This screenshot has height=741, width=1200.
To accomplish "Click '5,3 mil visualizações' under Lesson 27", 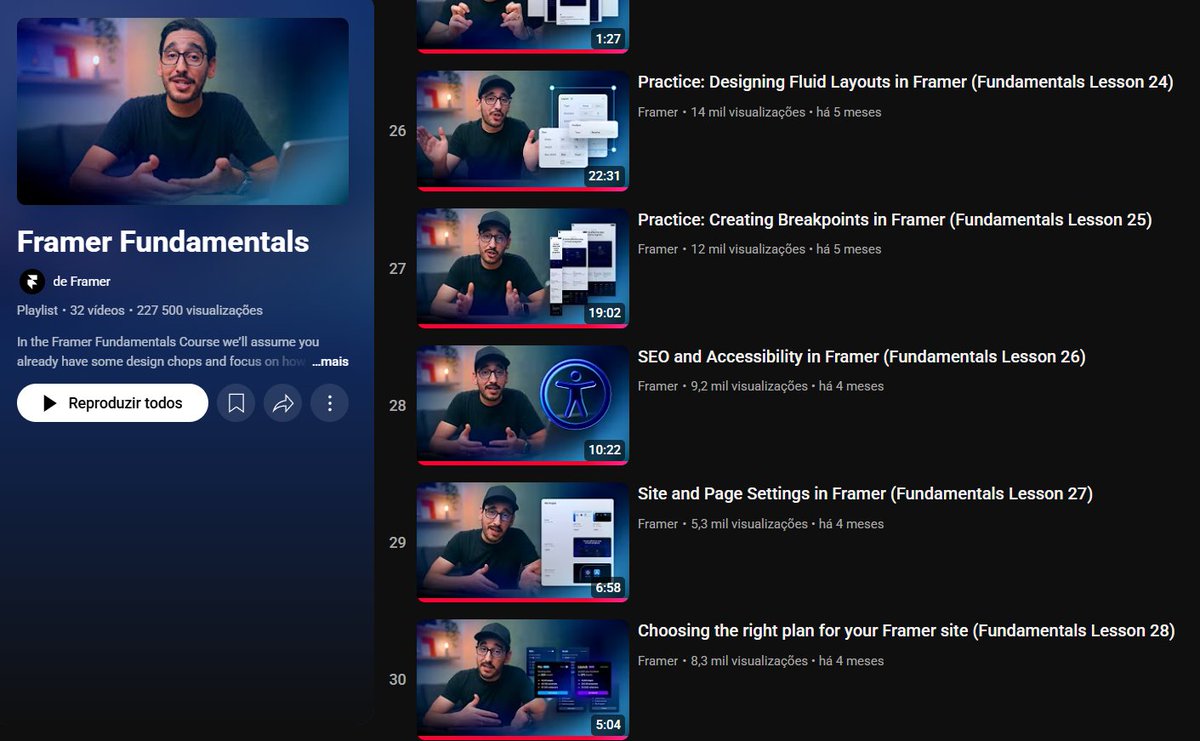I will coord(749,524).
